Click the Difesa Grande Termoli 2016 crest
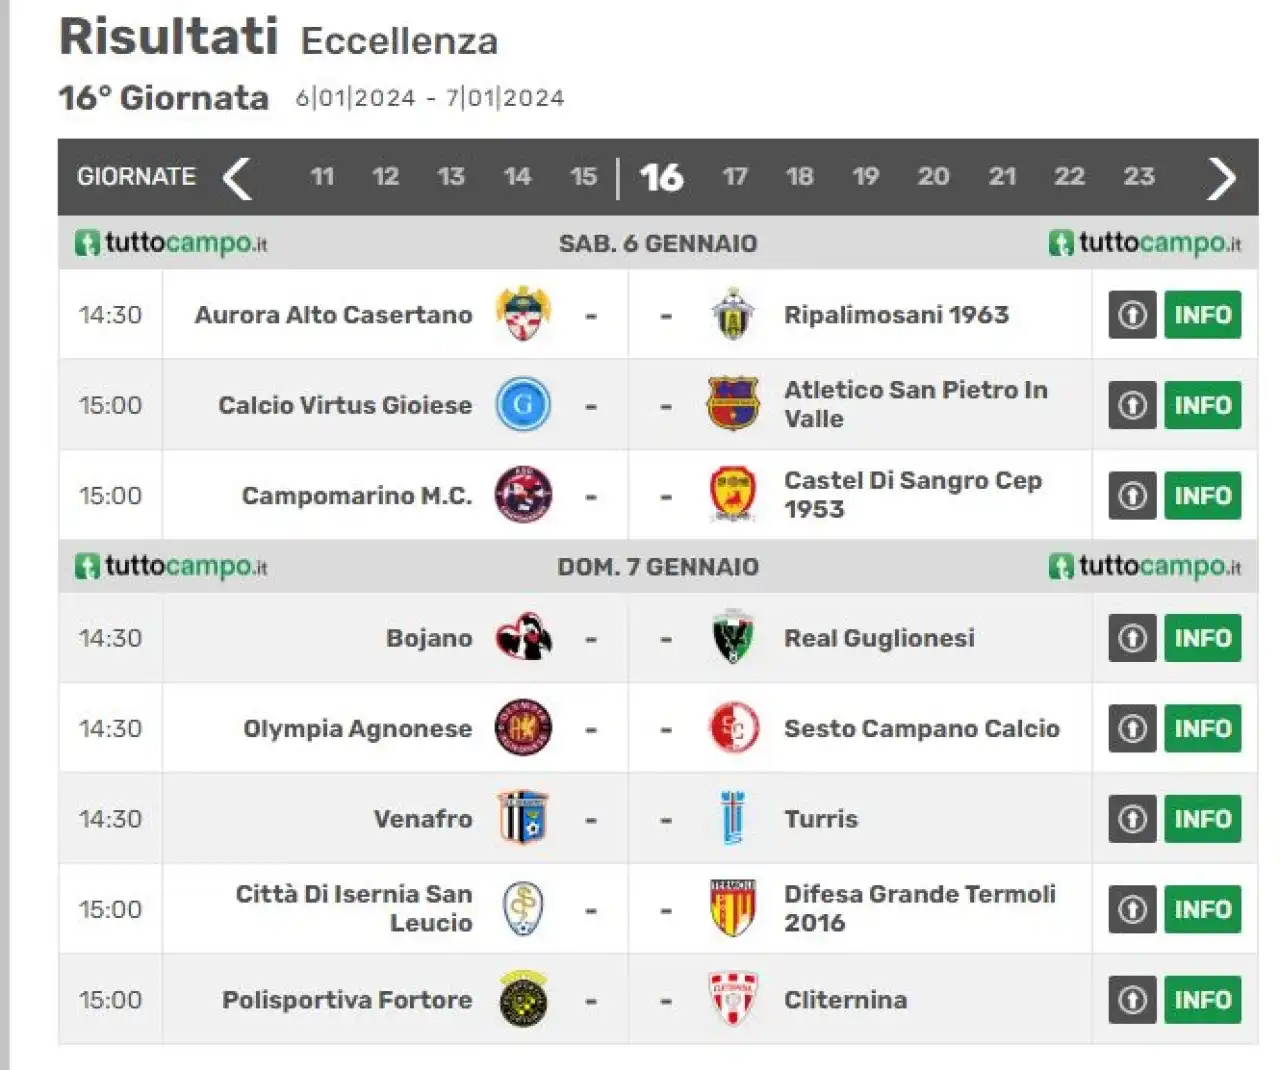The width and height of the screenshot is (1280, 1070). 733,909
